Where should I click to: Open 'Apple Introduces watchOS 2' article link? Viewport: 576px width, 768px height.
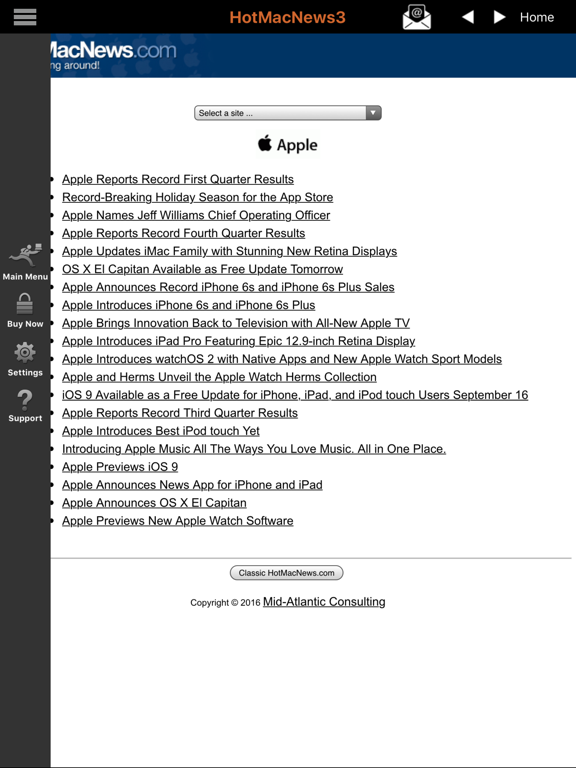point(282,359)
